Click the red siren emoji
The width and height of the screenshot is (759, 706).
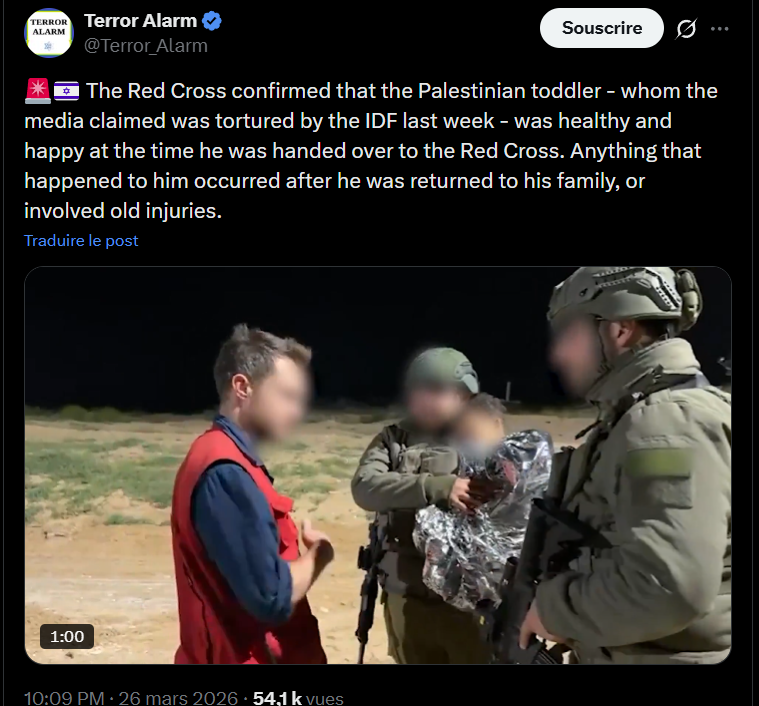point(38,91)
